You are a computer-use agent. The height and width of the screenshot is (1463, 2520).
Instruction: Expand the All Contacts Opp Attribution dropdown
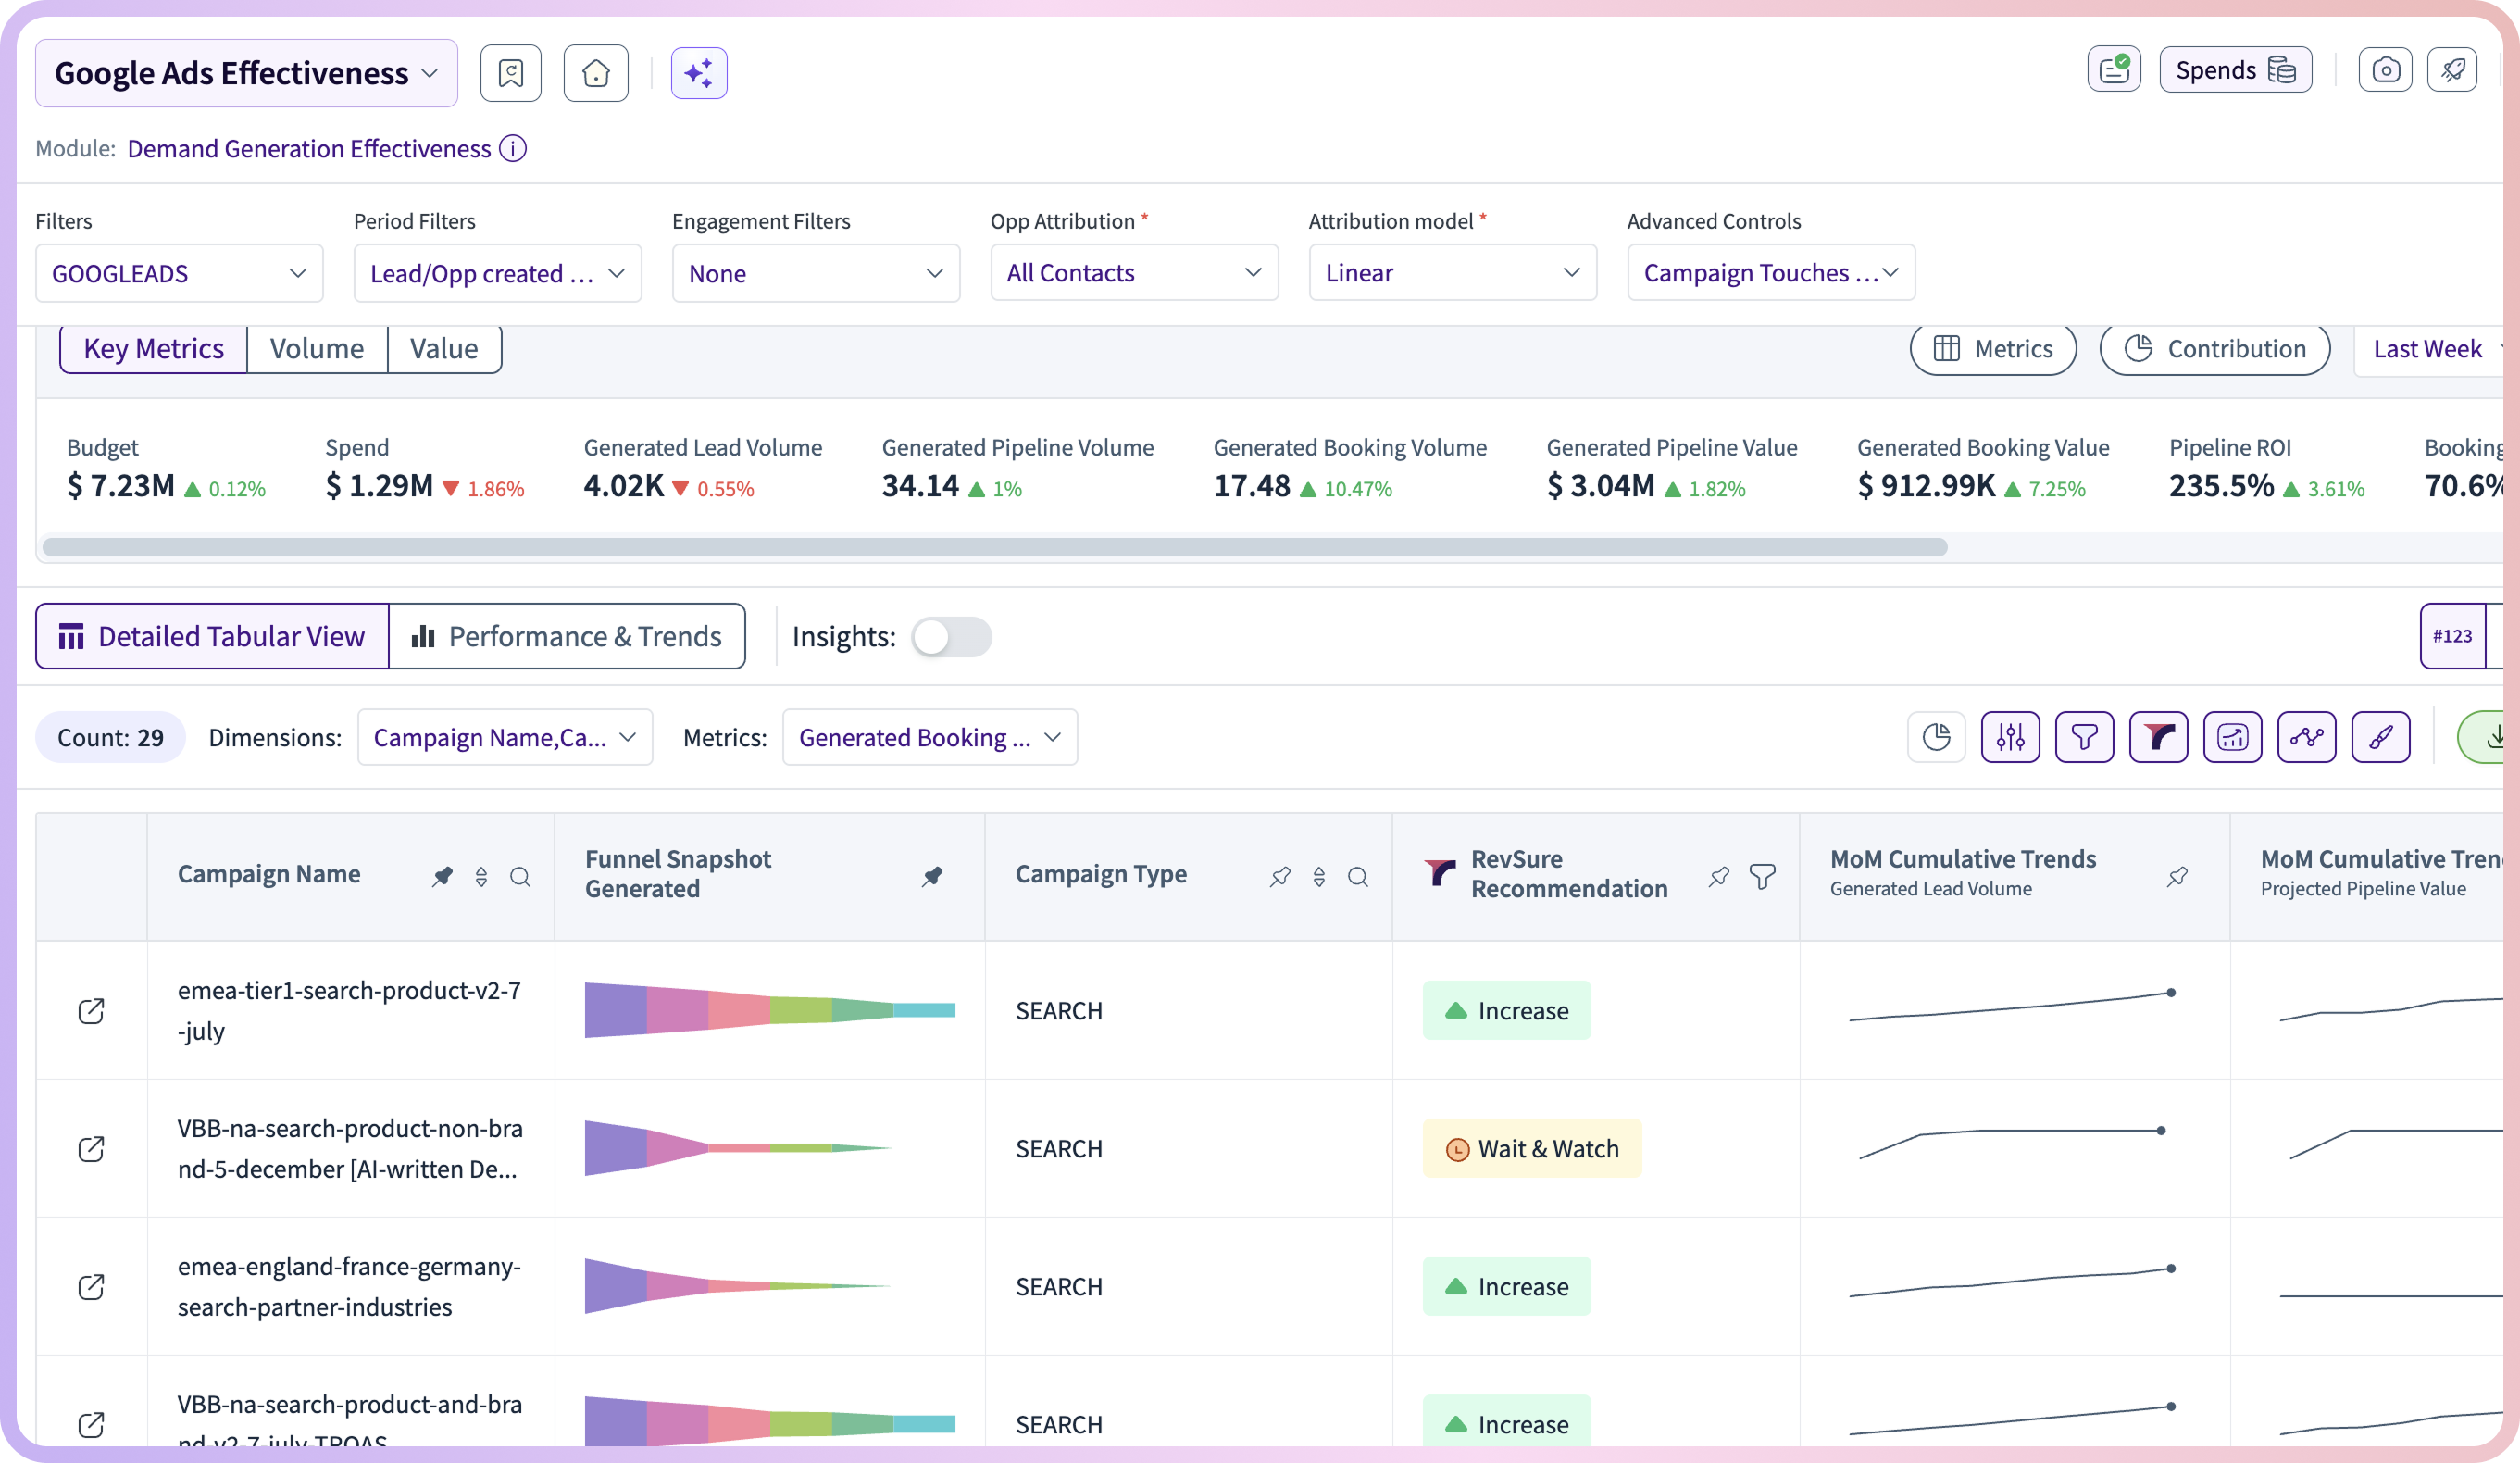point(1134,272)
